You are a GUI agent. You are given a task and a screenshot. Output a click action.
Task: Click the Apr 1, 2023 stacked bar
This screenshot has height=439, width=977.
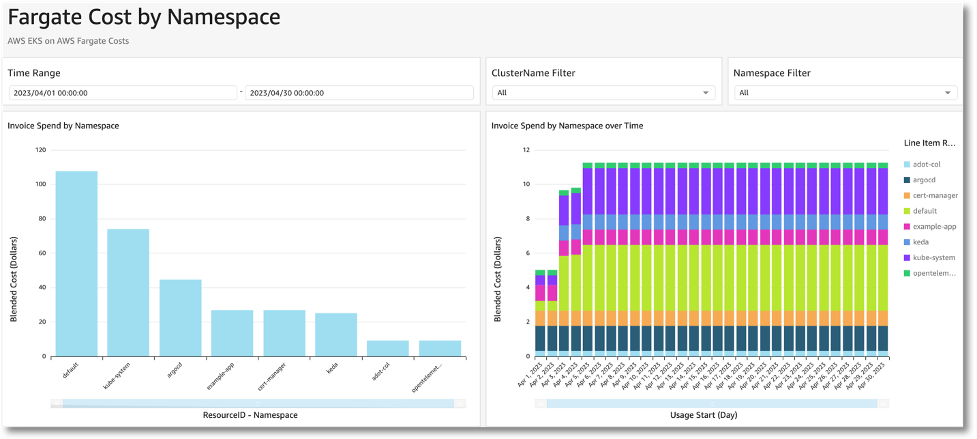click(x=540, y=313)
